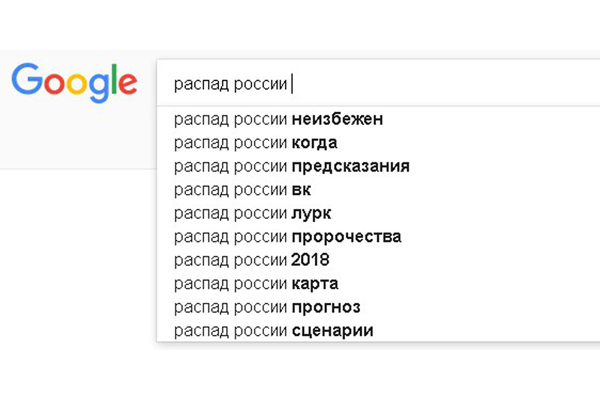Select the 'распад россии 2018' suggestion
Image resolution: width=600 pixels, height=400 pixels.
tap(252, 260)
